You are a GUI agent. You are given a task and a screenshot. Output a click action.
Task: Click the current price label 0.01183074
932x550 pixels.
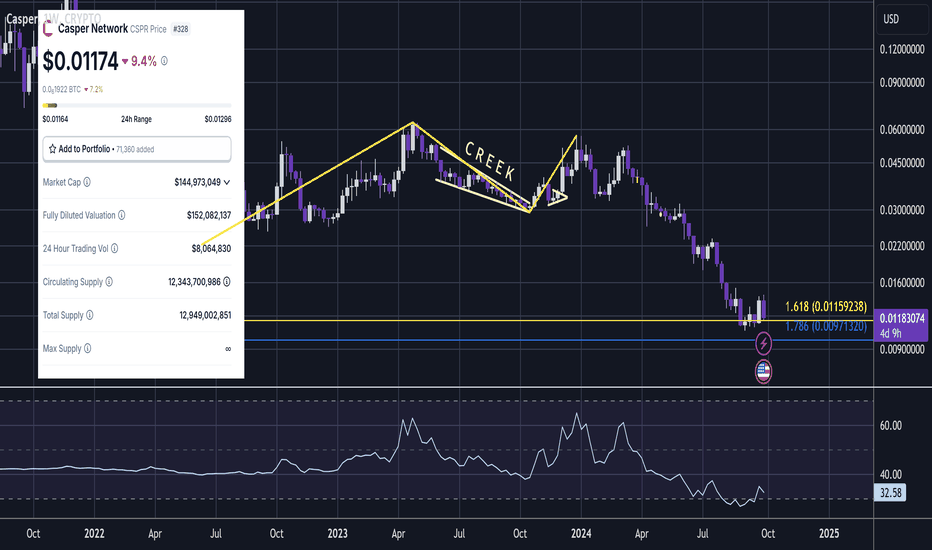click(902, 318)
